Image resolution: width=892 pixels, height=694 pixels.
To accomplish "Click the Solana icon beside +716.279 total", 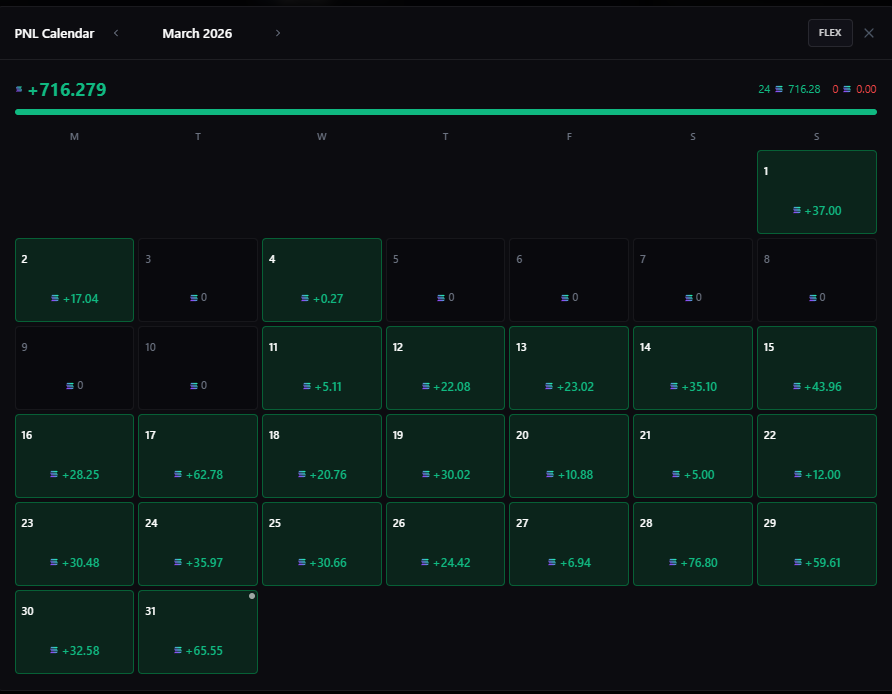I will pos(19,89).
